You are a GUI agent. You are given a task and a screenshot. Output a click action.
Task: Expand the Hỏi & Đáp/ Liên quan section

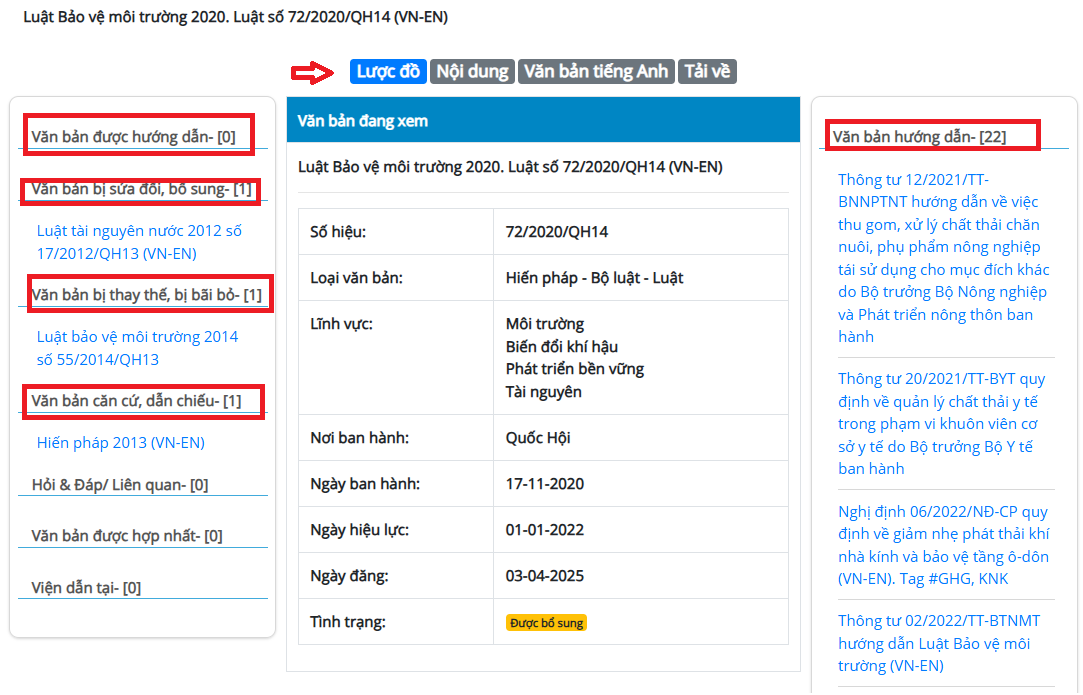119,485
